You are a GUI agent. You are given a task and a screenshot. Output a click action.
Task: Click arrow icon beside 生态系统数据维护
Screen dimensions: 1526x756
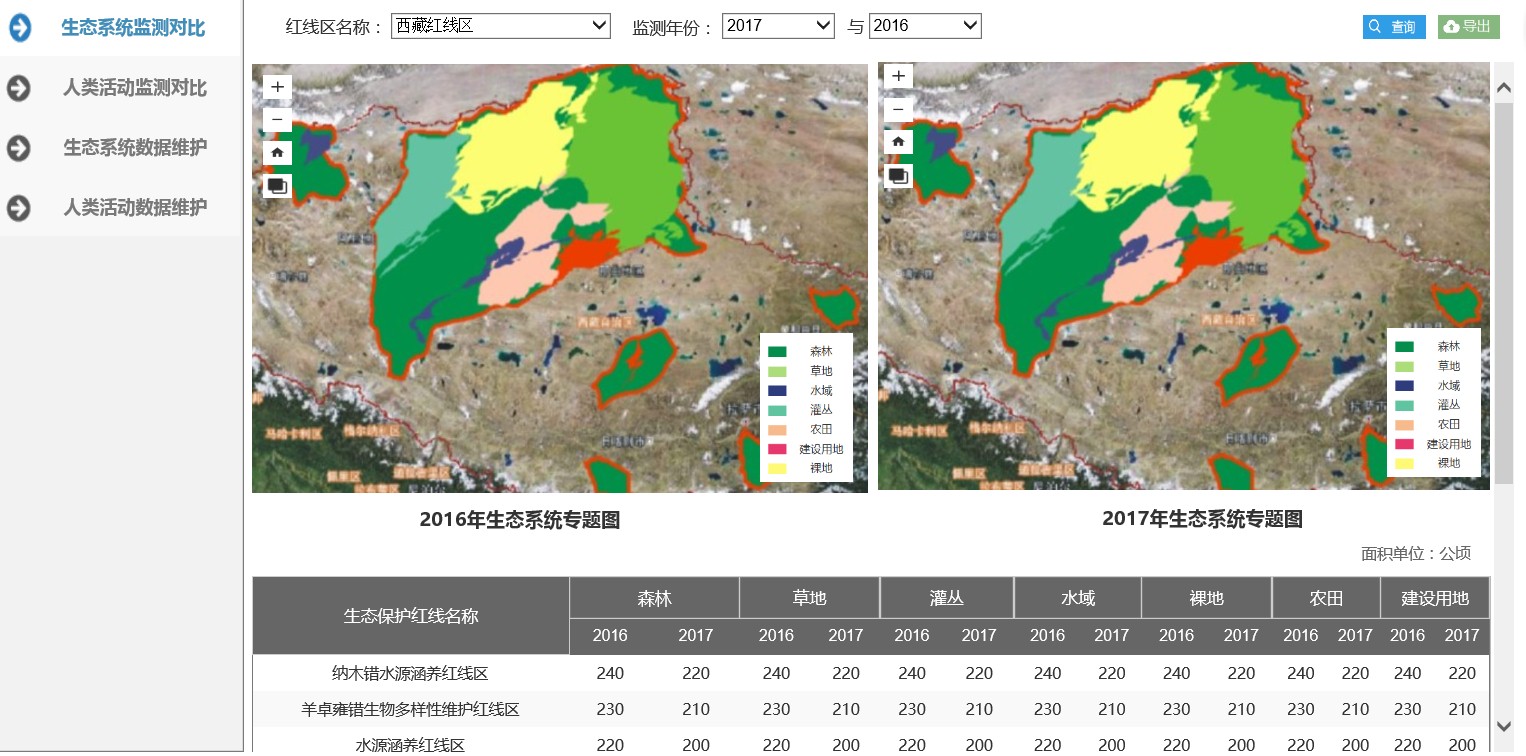(19, 148)
